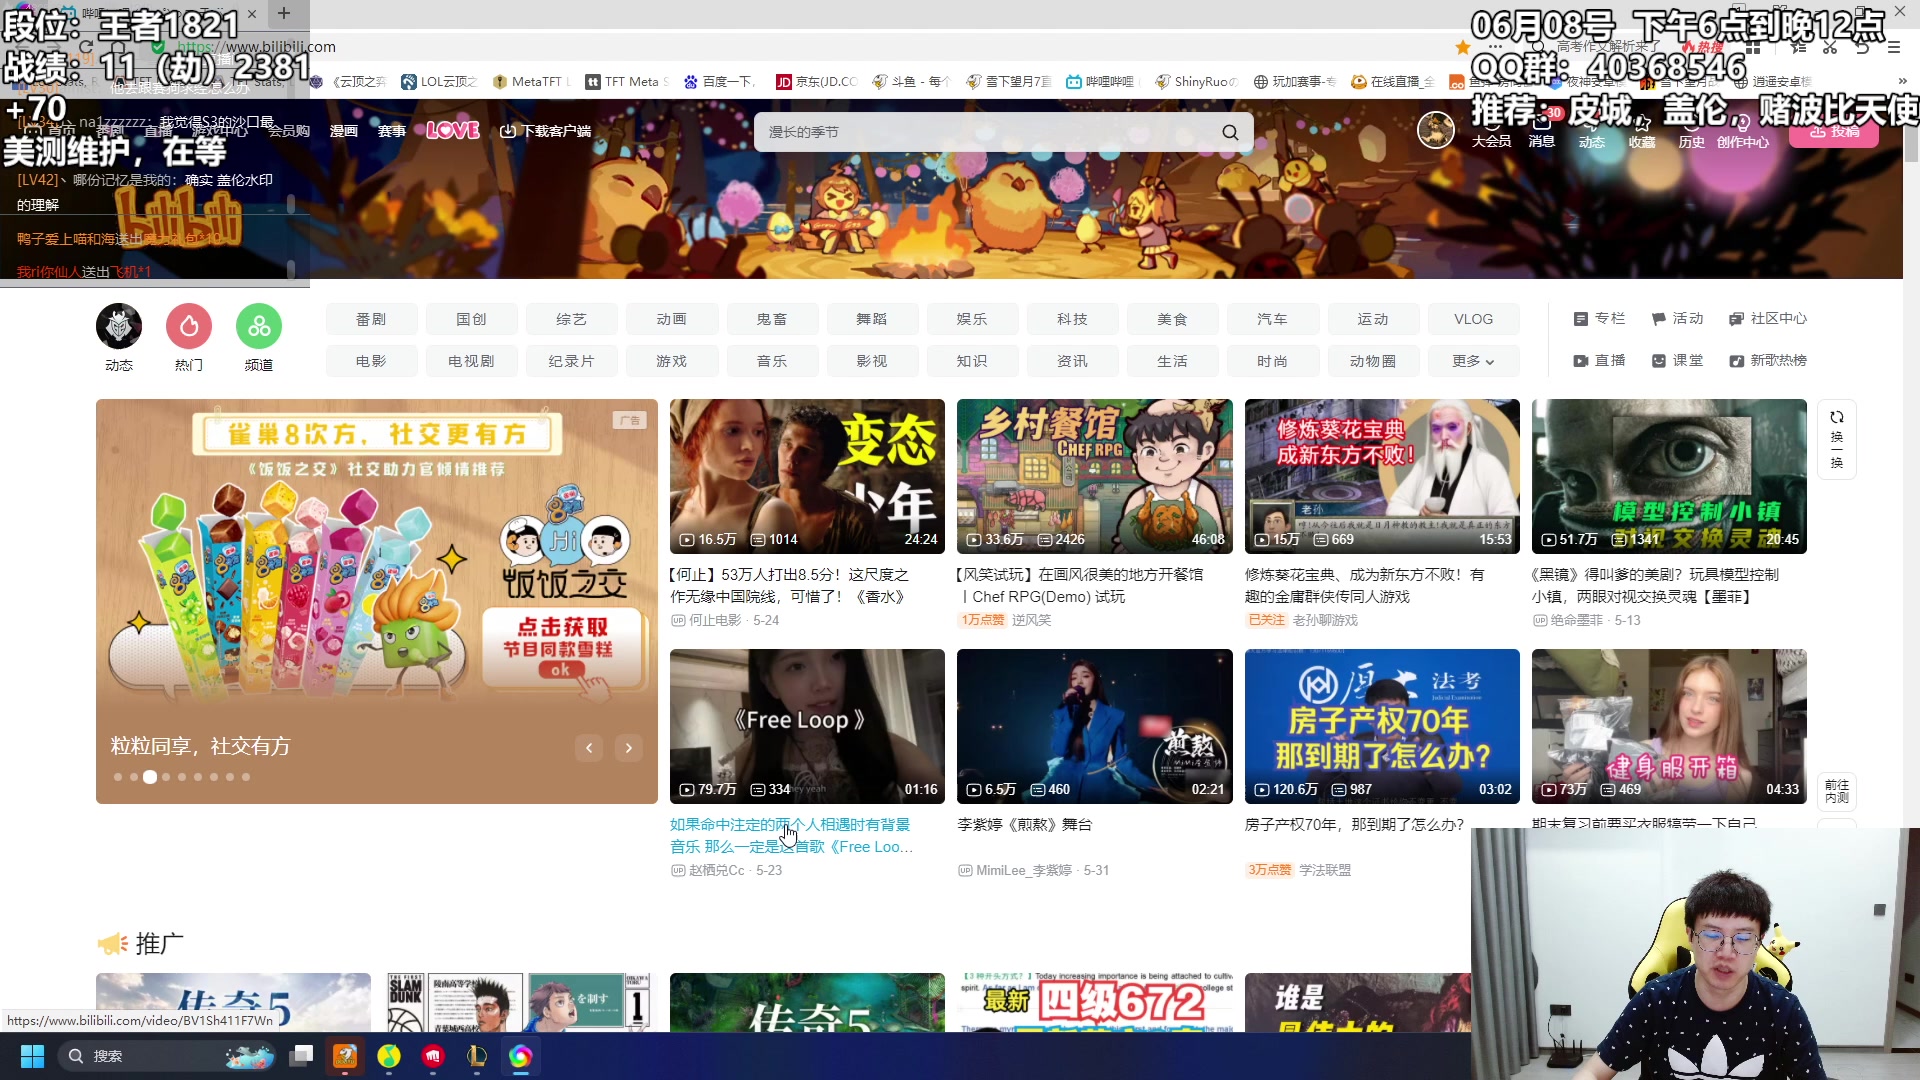This screenshot has height=1080, width=1920.
Task: Show previous carousel slide with left arrow
Action: click(x=589, y=748)
